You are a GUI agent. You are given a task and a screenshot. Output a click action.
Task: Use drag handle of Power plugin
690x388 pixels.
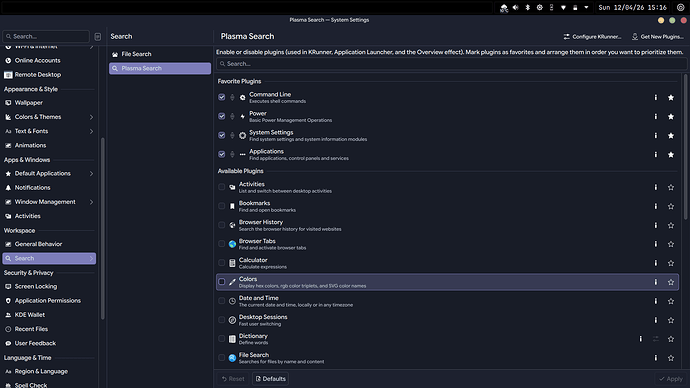(x=232, y=117)
